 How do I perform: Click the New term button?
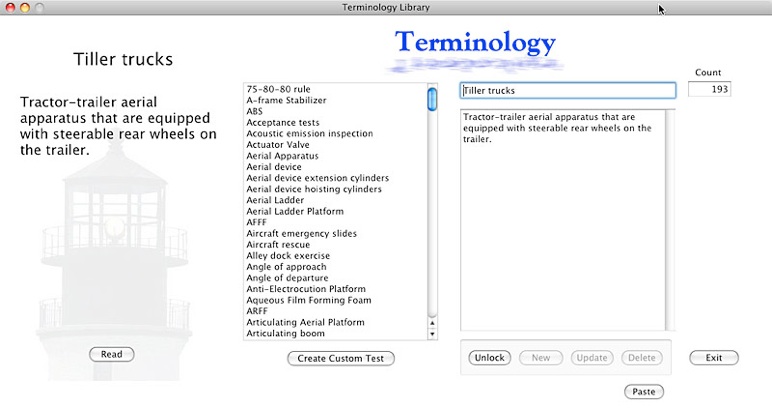tap(541, 358)
